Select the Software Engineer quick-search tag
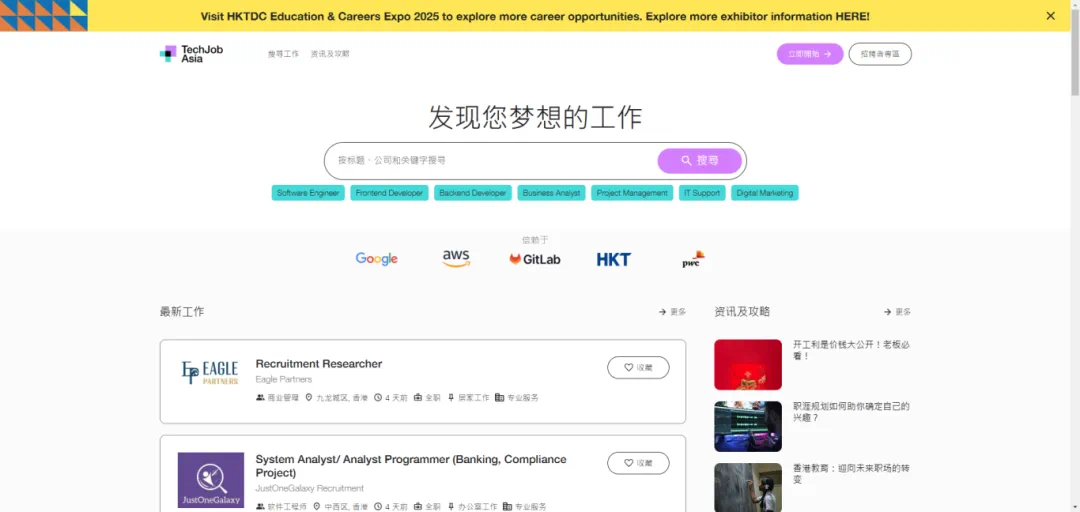1080x512 pixels. pos(308,193)
